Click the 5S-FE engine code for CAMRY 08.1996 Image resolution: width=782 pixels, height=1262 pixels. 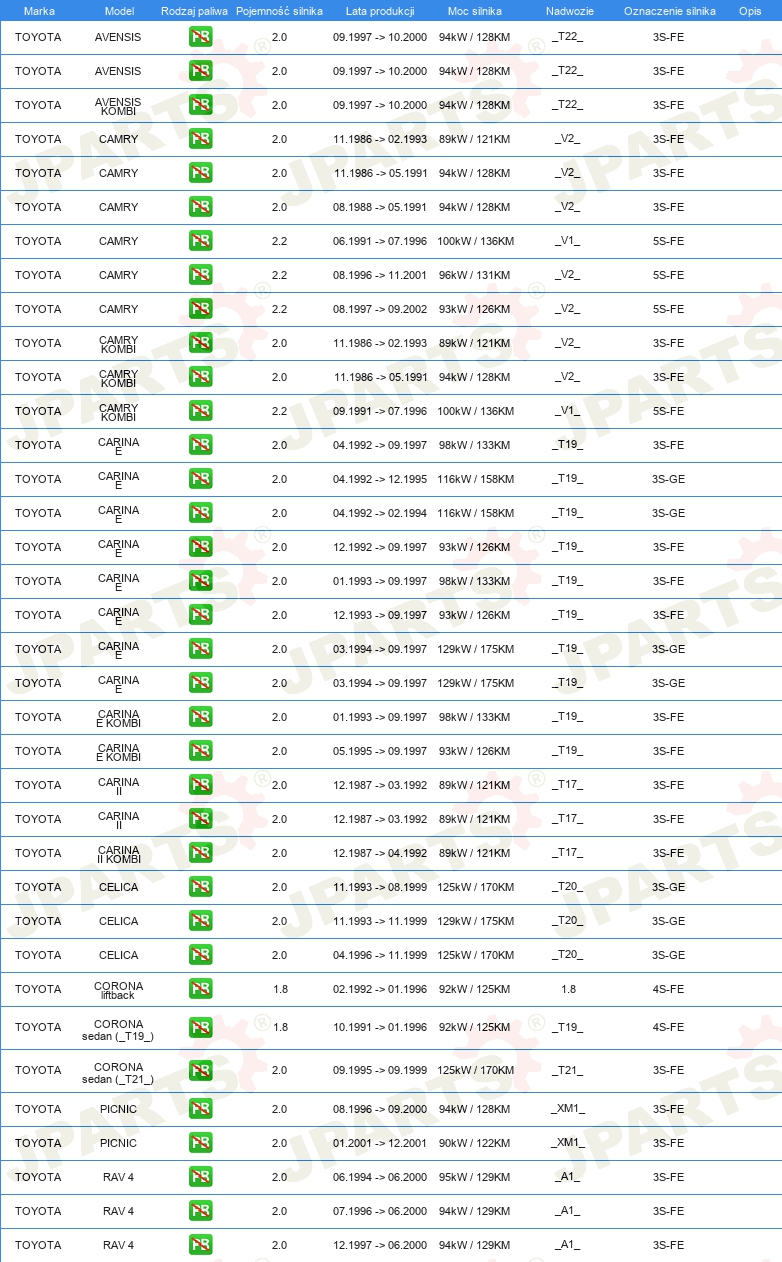(x=669, y=275)
